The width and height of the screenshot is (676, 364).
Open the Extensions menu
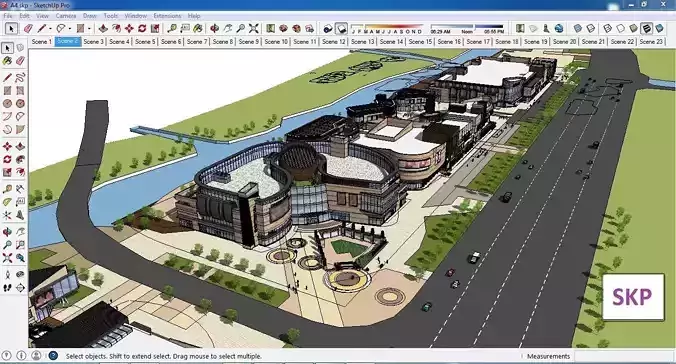click(x=167, y=16)
